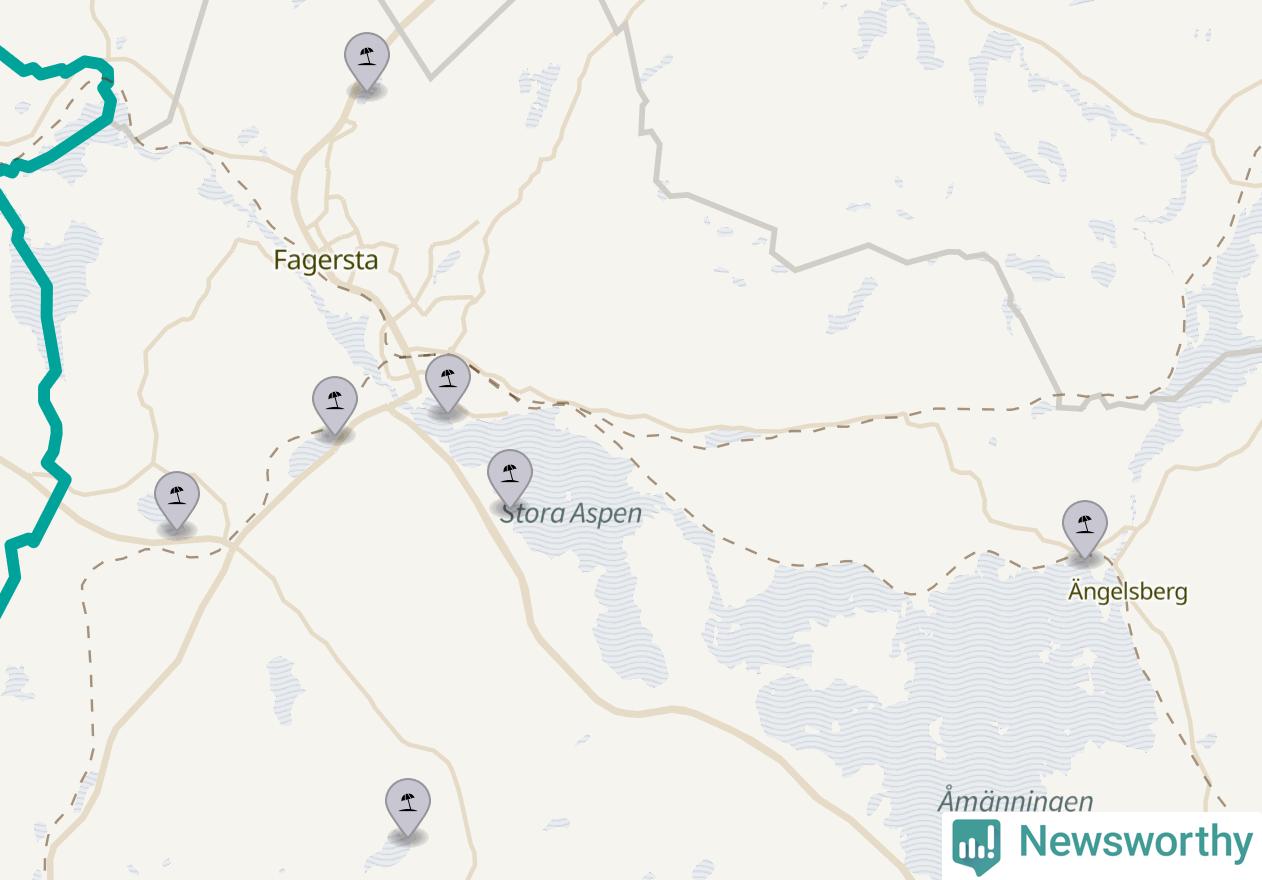Click the Newsworthy chart logo icon
This screenshot has height=880, width=1262.
(975, 846)
